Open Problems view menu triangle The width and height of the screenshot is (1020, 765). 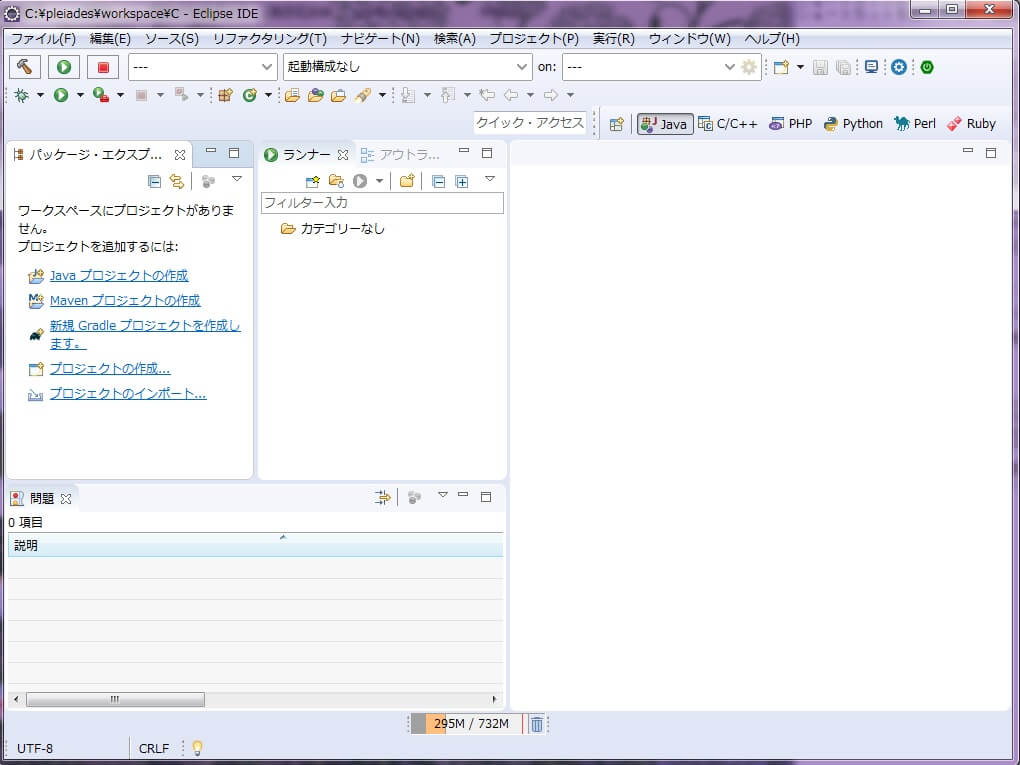coord(443,495)
